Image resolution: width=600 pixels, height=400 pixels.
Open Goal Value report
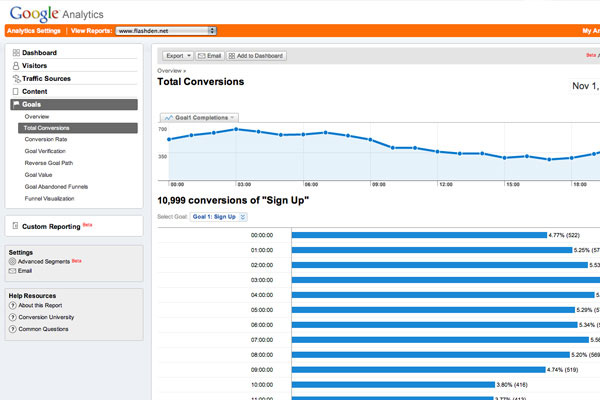pos(38,175)
